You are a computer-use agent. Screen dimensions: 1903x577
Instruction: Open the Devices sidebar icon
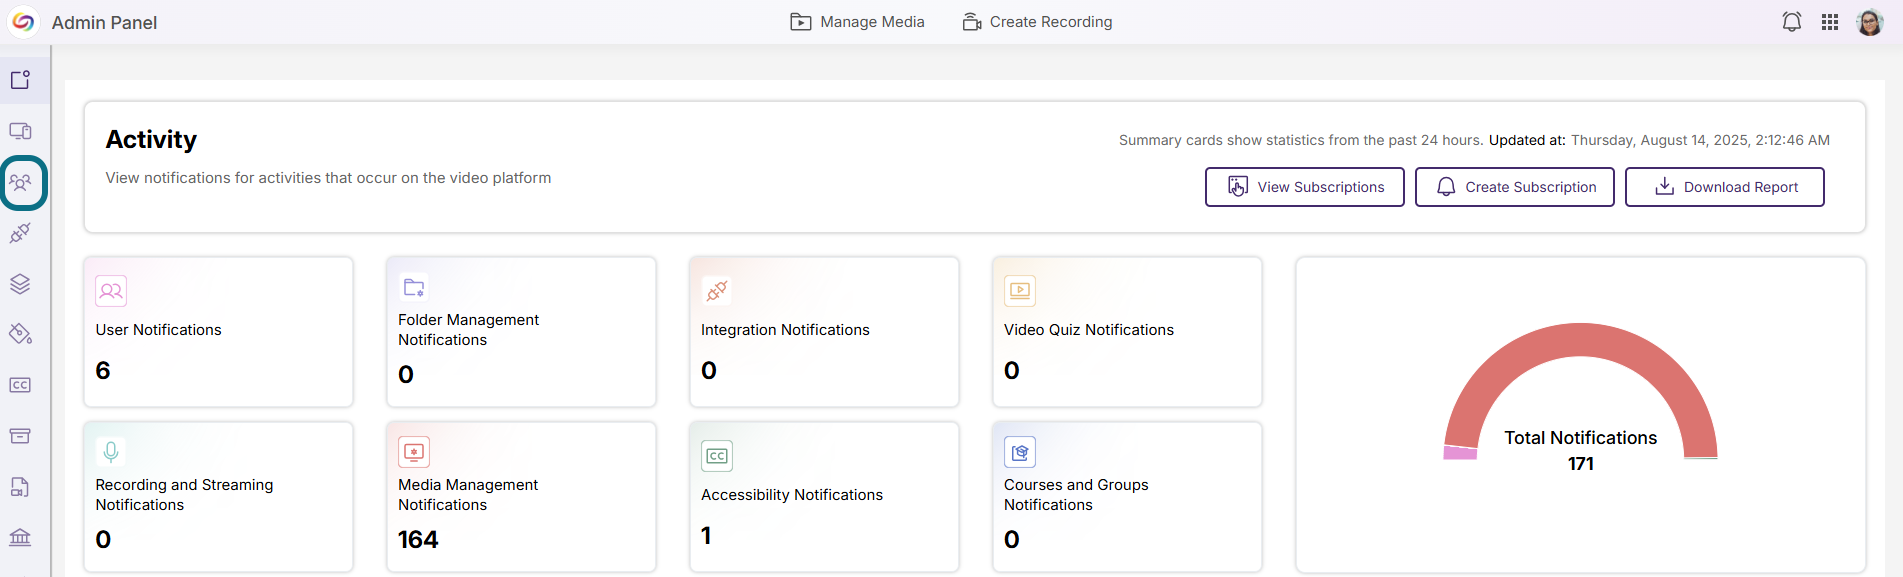(20, 131)
